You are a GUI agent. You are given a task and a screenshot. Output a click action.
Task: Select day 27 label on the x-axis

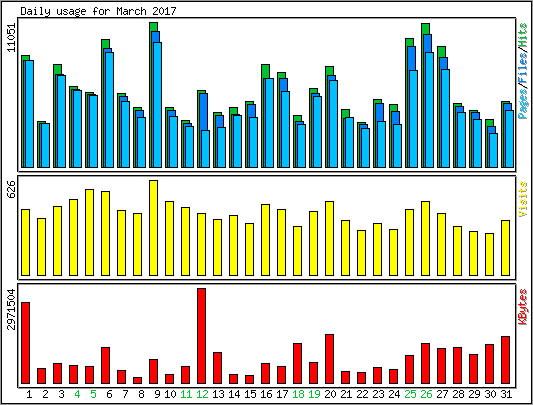[442, 394]
